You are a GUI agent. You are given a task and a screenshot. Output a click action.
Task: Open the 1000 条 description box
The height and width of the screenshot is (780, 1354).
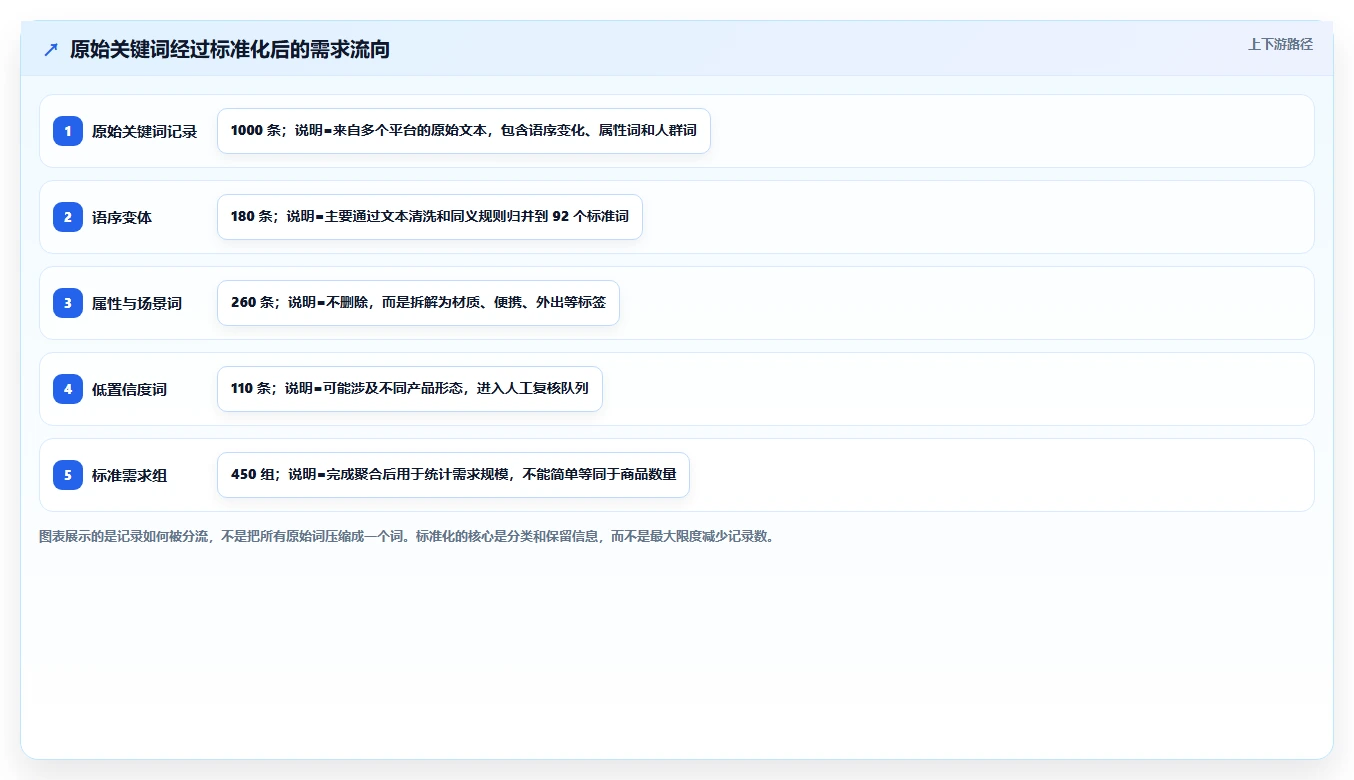coord(464,131)
